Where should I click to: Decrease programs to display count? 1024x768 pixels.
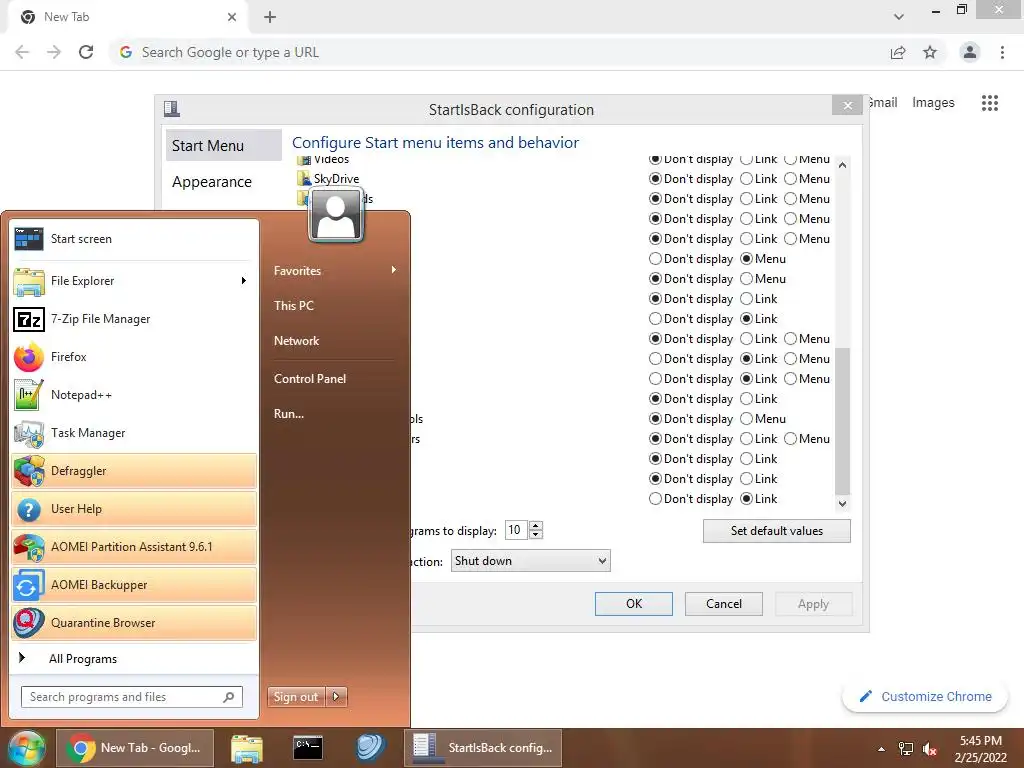[x=536, y=534]
